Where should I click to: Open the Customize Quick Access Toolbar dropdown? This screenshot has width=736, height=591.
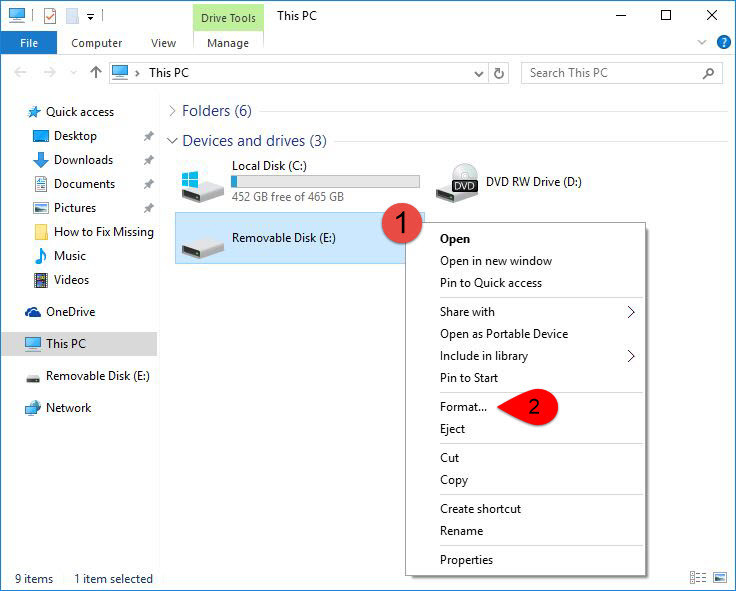91,17
